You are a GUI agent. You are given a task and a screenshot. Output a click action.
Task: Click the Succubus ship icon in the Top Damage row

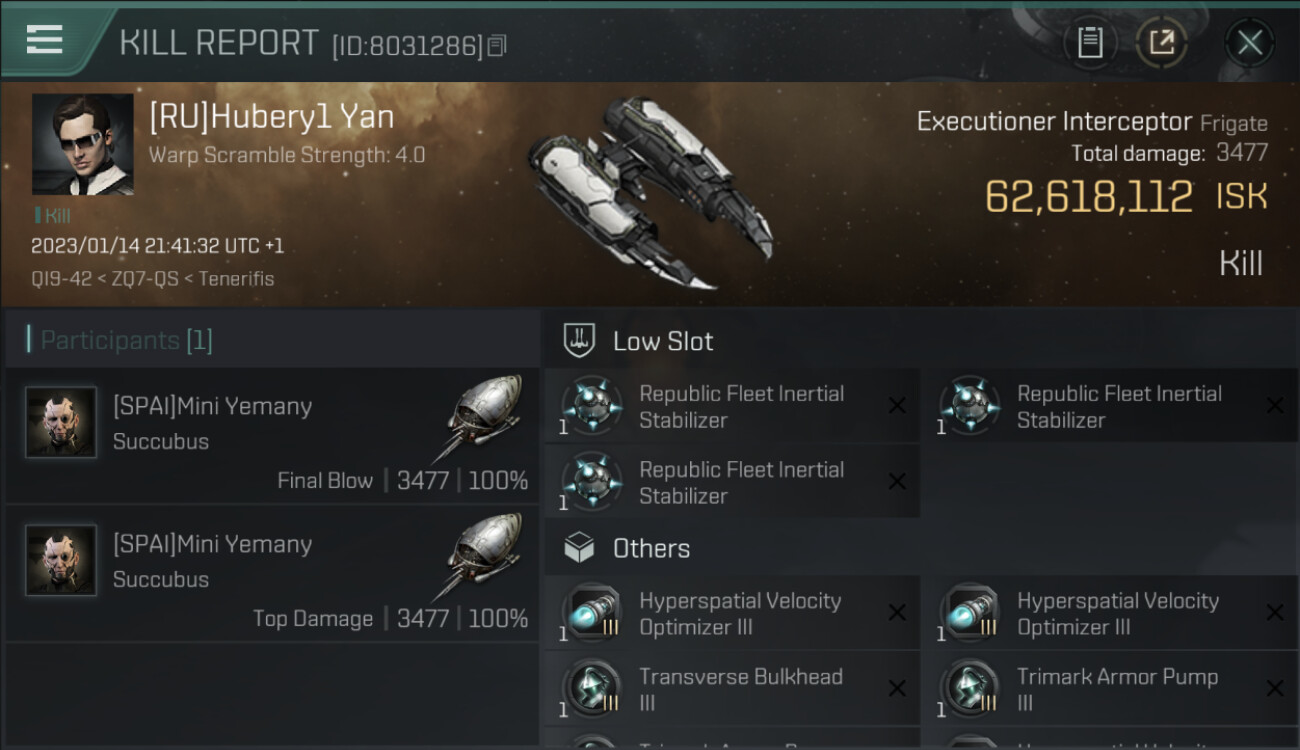point(484,560)
